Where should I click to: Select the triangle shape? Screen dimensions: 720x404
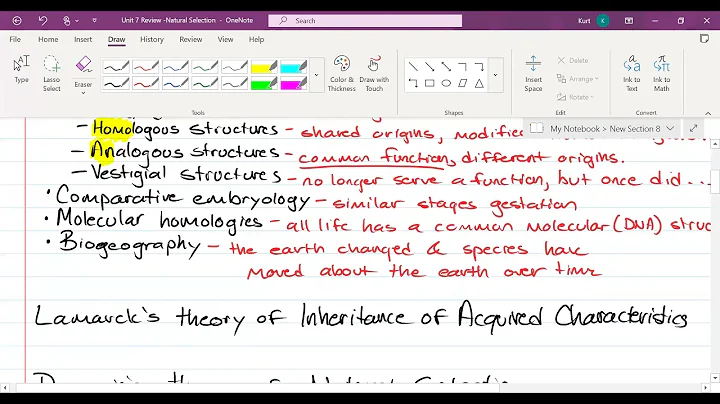(x=479, y=84)
